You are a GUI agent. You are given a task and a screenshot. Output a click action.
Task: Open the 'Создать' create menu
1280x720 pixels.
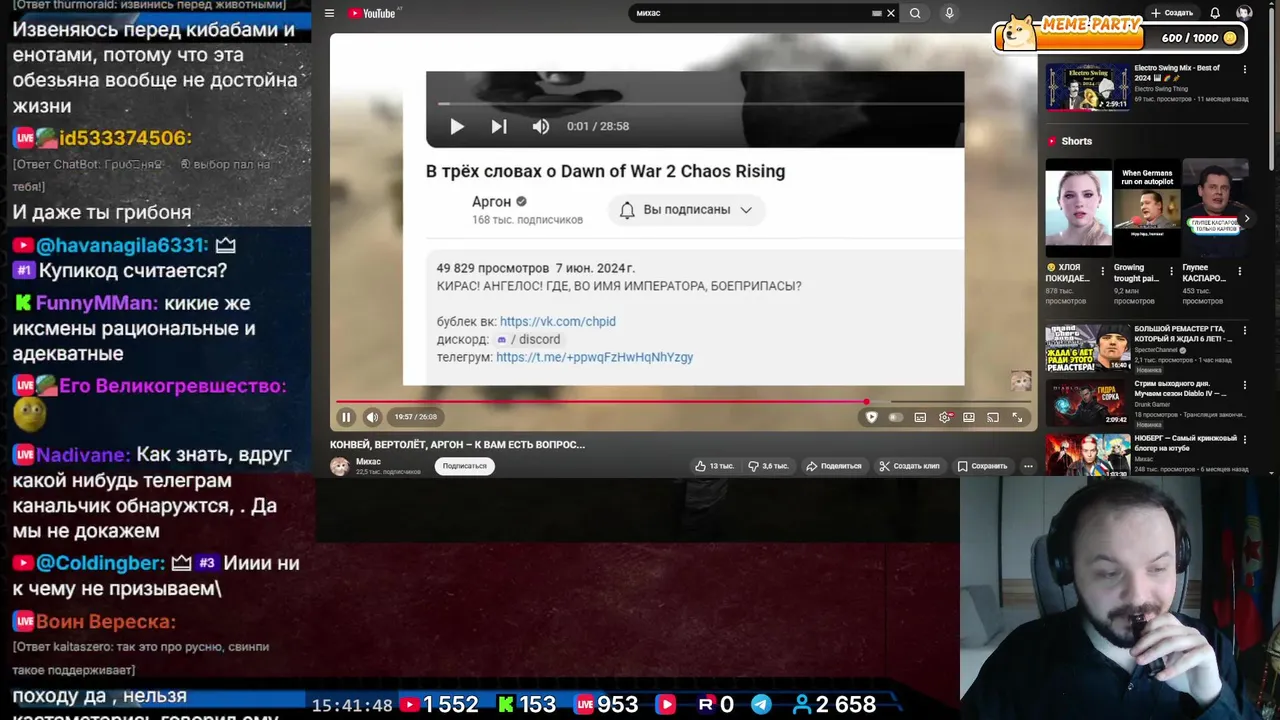tap(1172, 13)
